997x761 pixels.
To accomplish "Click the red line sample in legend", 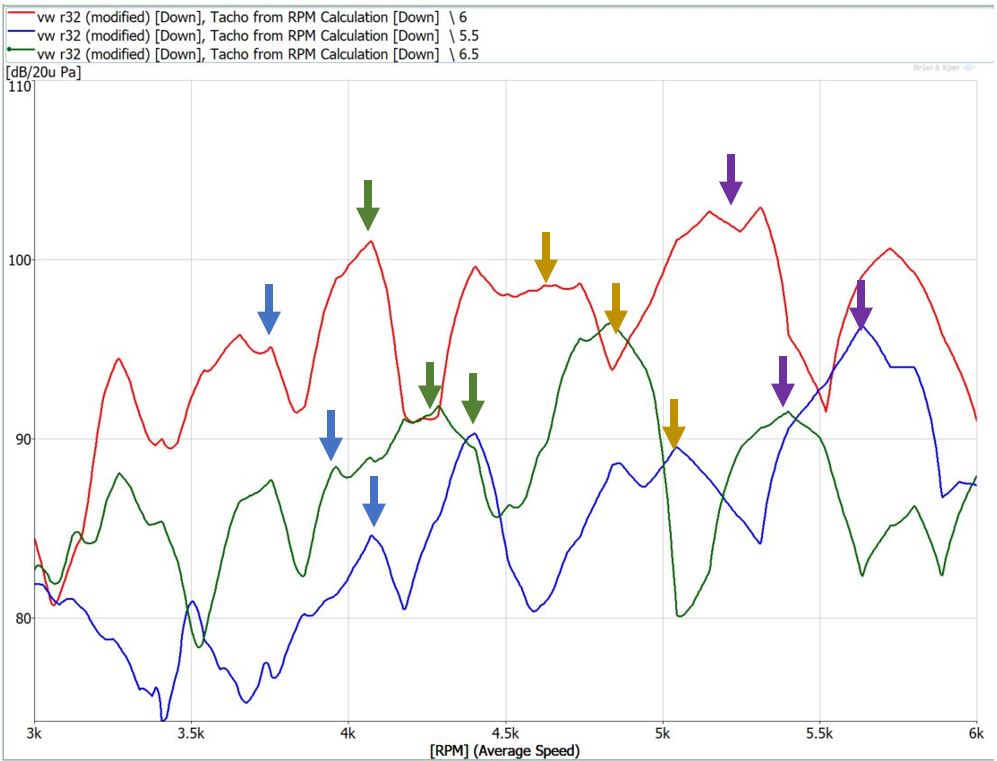I will 21,13.
